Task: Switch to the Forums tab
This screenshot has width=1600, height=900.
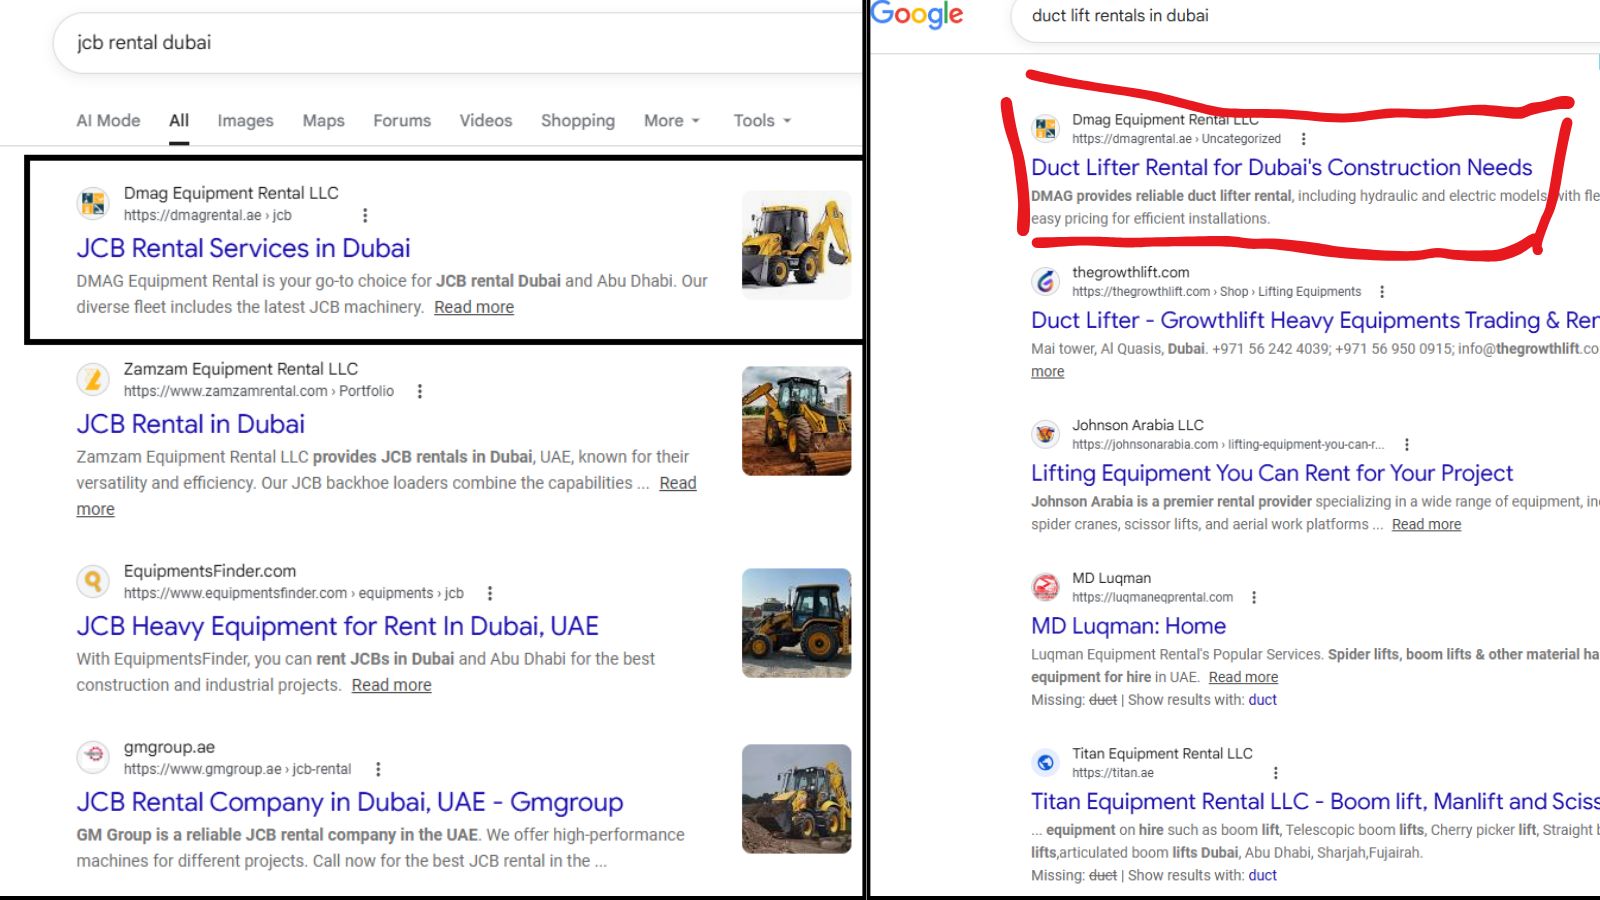Action: (402, 120)
